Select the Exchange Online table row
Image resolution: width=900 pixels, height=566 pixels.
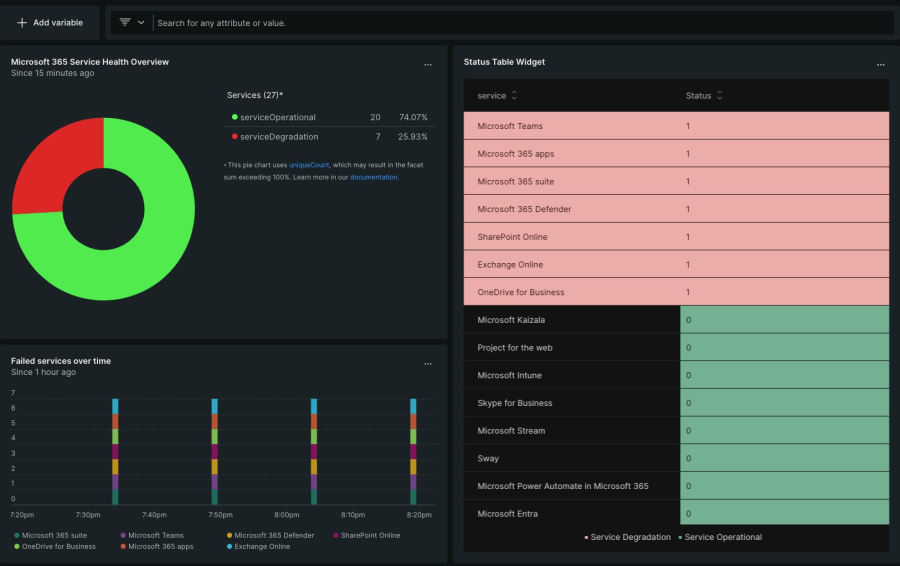(x=676, y=264)
